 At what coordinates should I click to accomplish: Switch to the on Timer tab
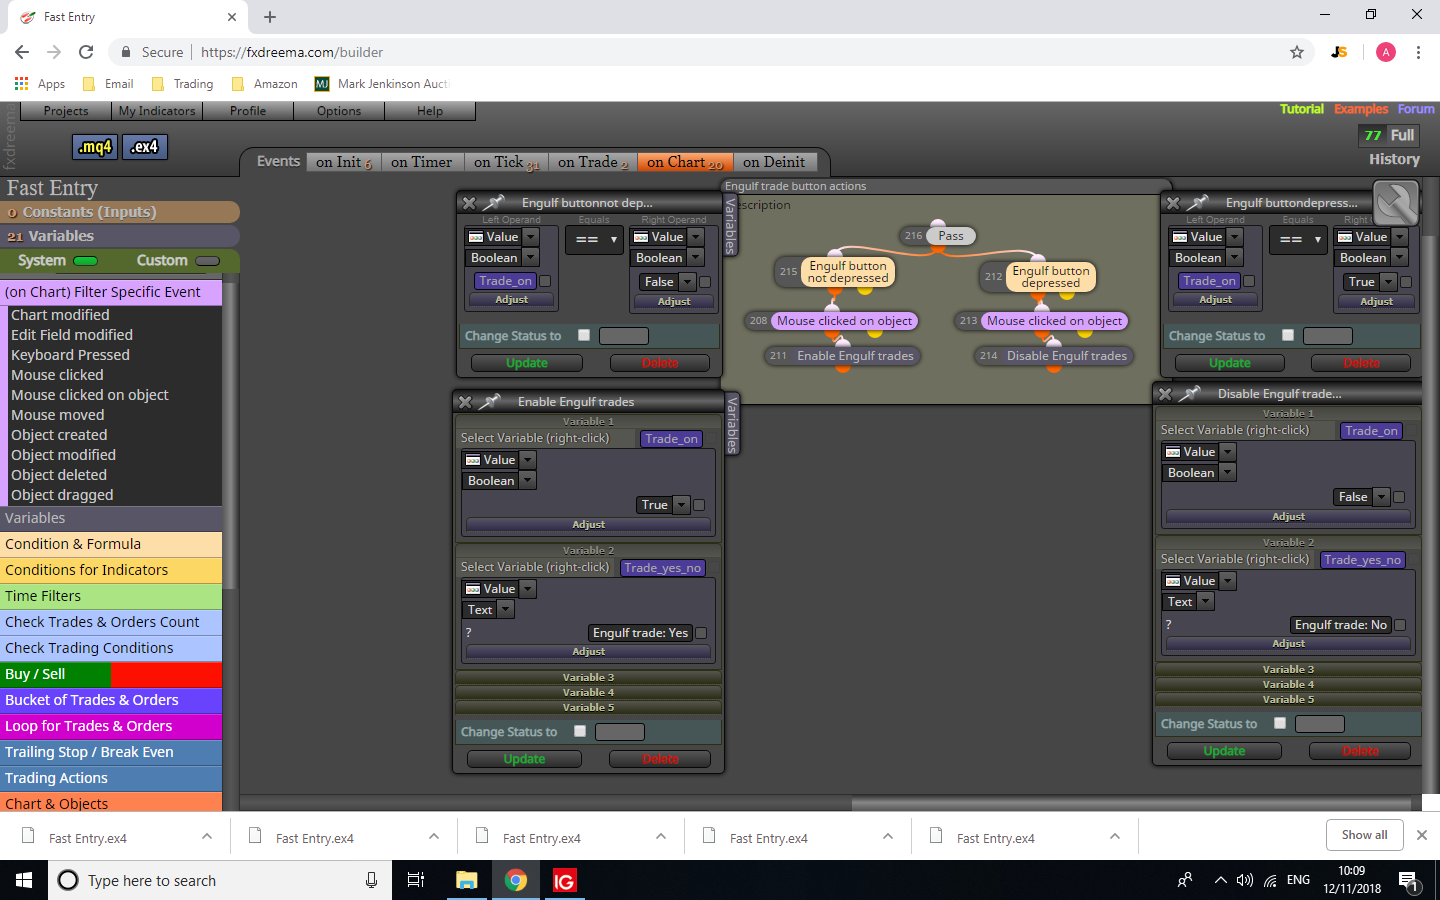421,162
